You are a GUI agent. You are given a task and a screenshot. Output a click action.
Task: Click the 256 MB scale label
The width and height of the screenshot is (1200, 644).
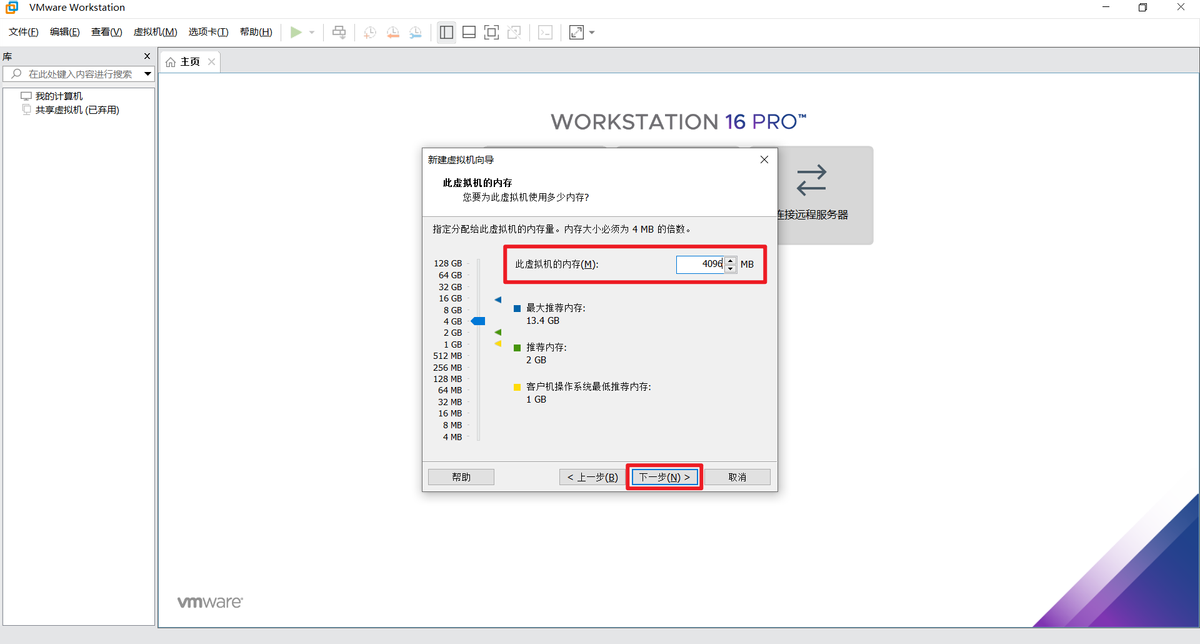tap(448, 367)
